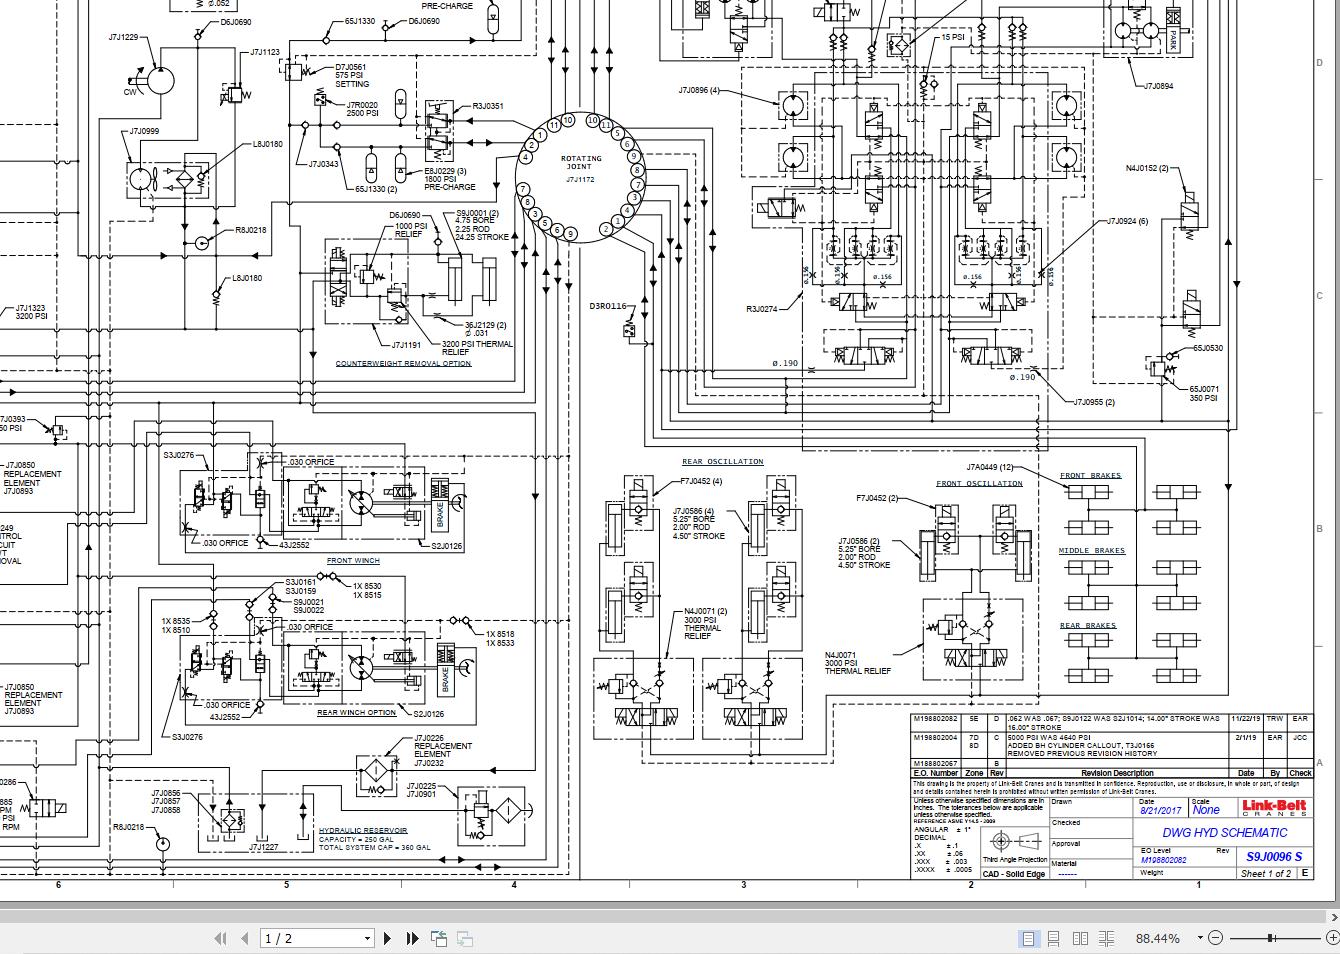The image size is (1340, 954).
Task: Go back one page with the previous-page arrow
Action: tap(244, 938)
